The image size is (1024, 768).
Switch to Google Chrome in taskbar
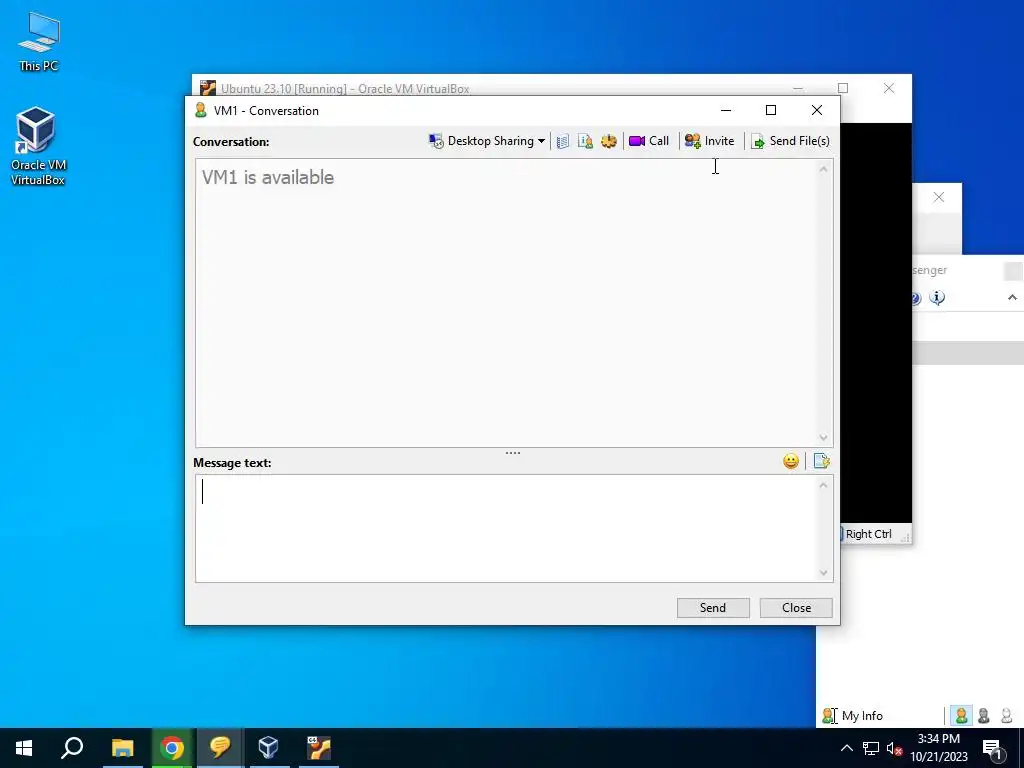click(x=171, y=748)
